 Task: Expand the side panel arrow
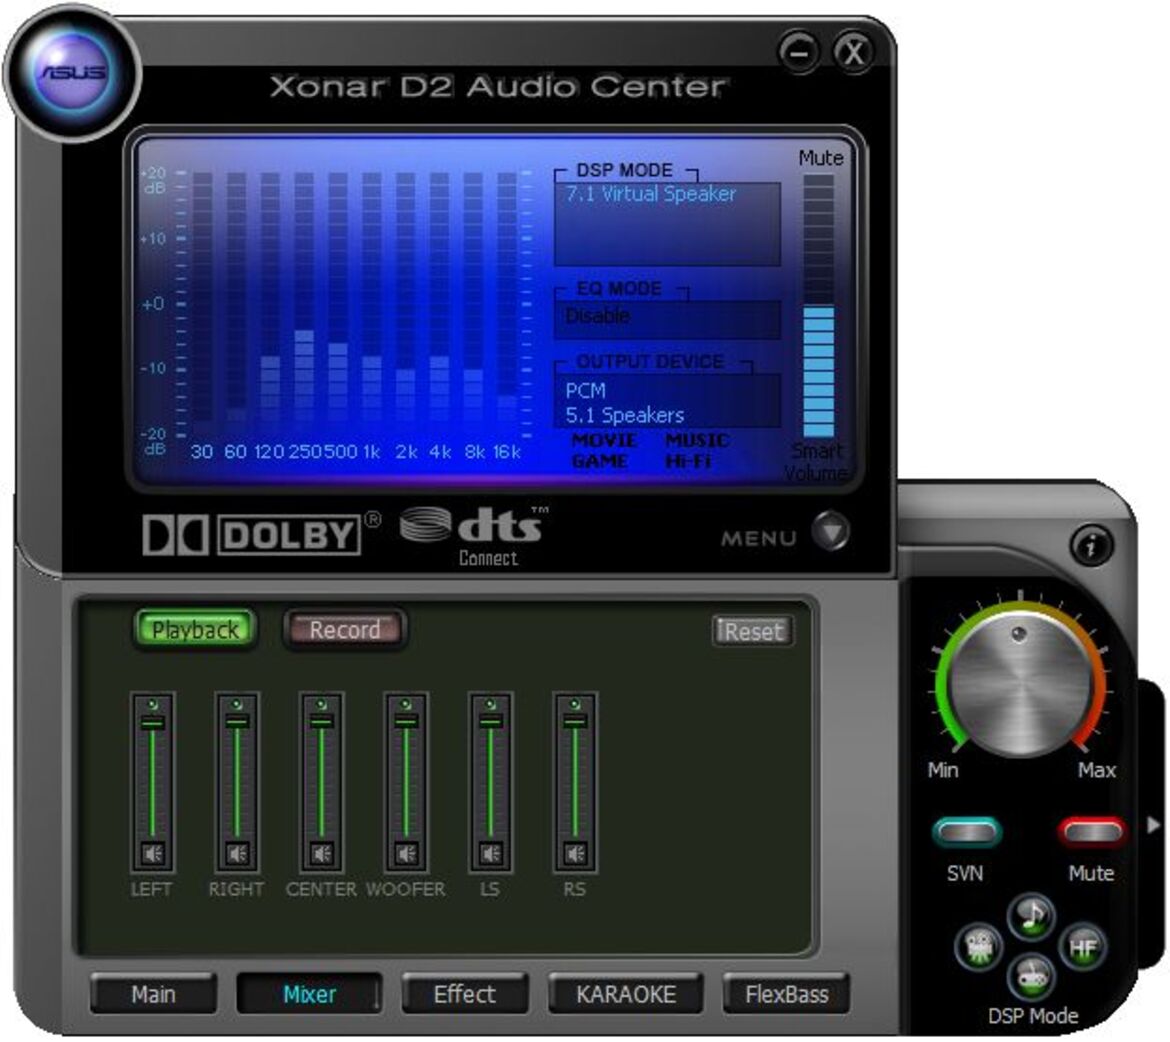[x=1153, y=826]
